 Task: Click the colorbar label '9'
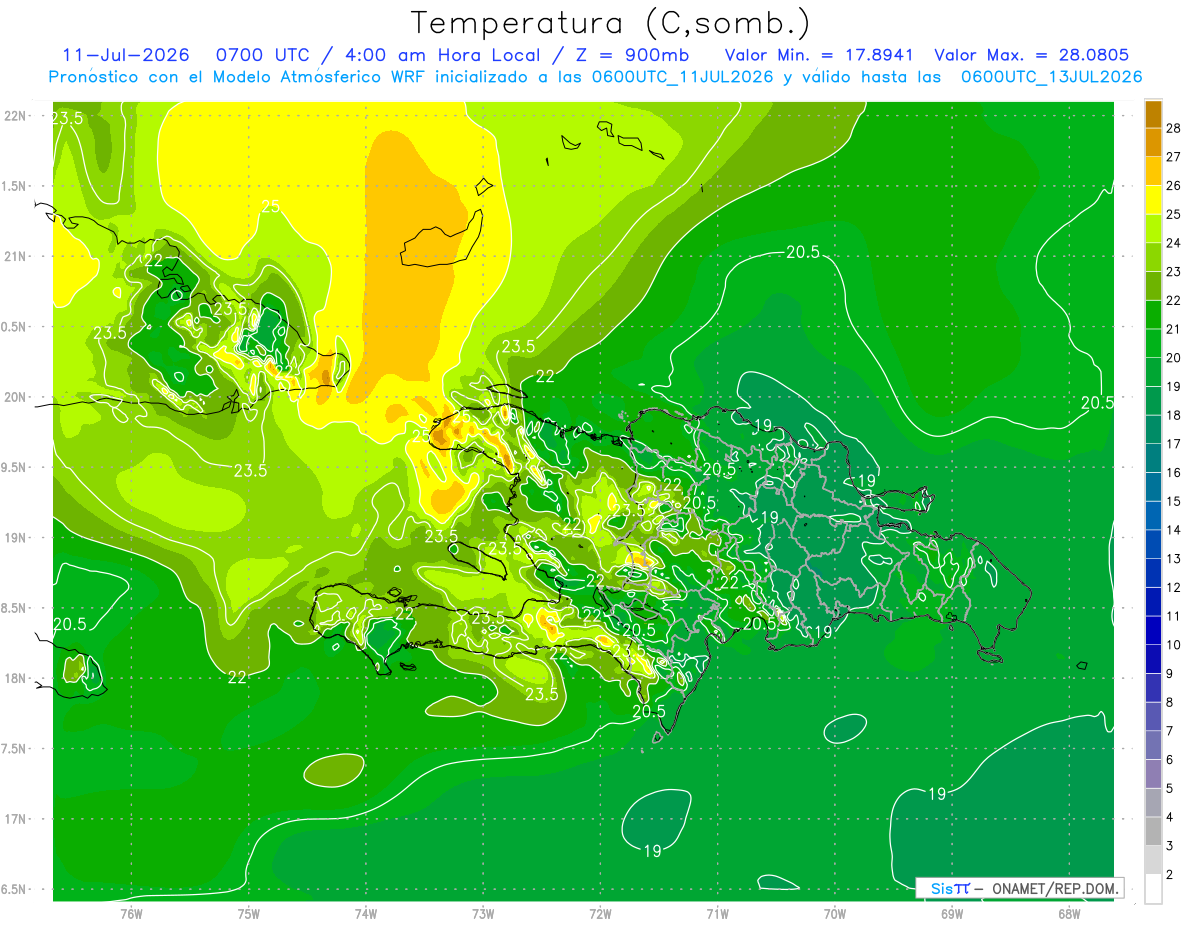pyautogui.click(x=1170, y=673)
